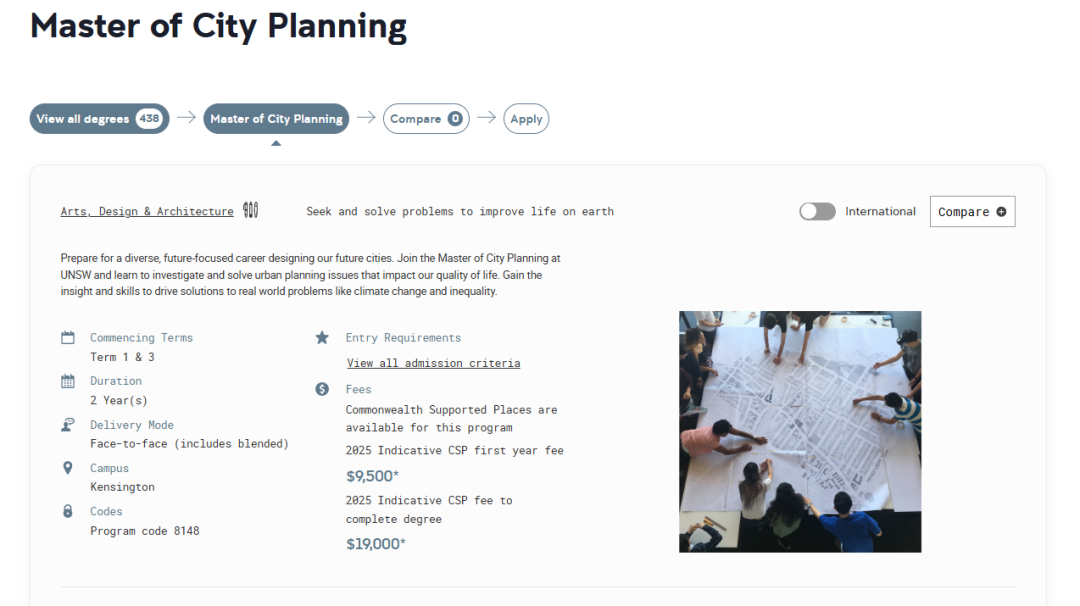The image size is (1080, 606).
Task: Click the calendar icon beside Commencing Terms
Action: point(68,338)
